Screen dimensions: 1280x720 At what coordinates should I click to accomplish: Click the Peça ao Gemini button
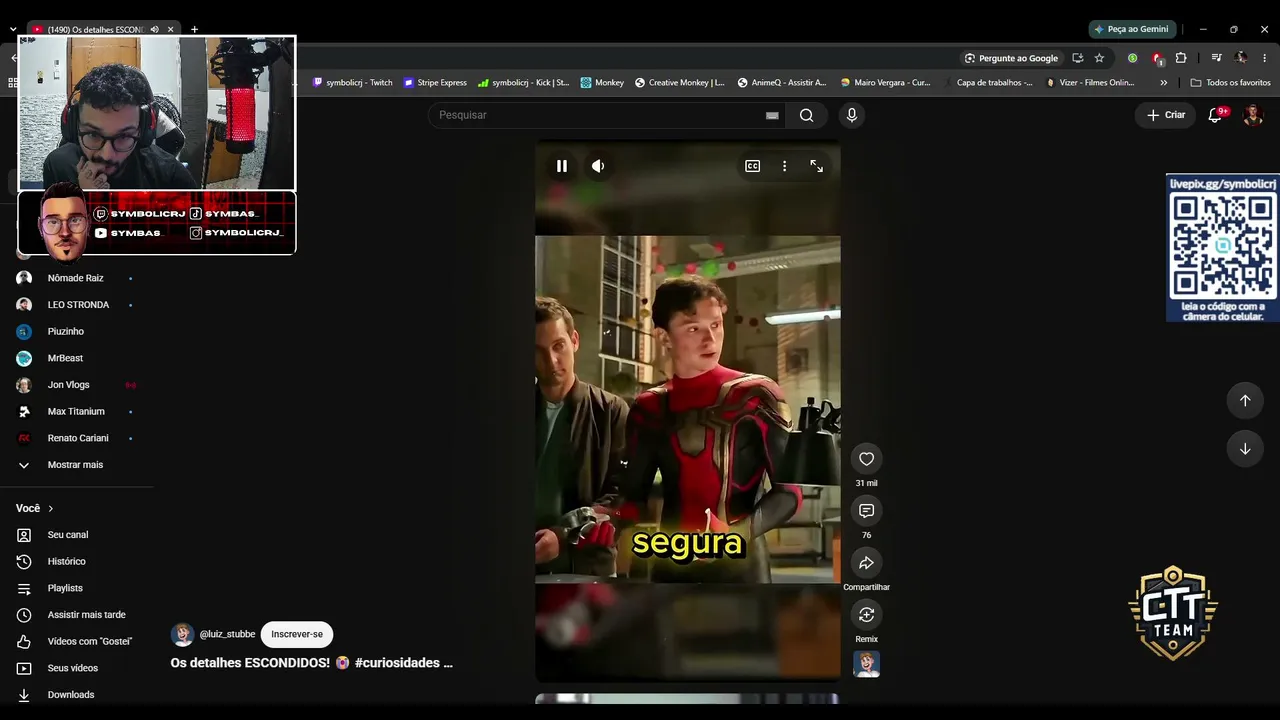point(1132,29)
